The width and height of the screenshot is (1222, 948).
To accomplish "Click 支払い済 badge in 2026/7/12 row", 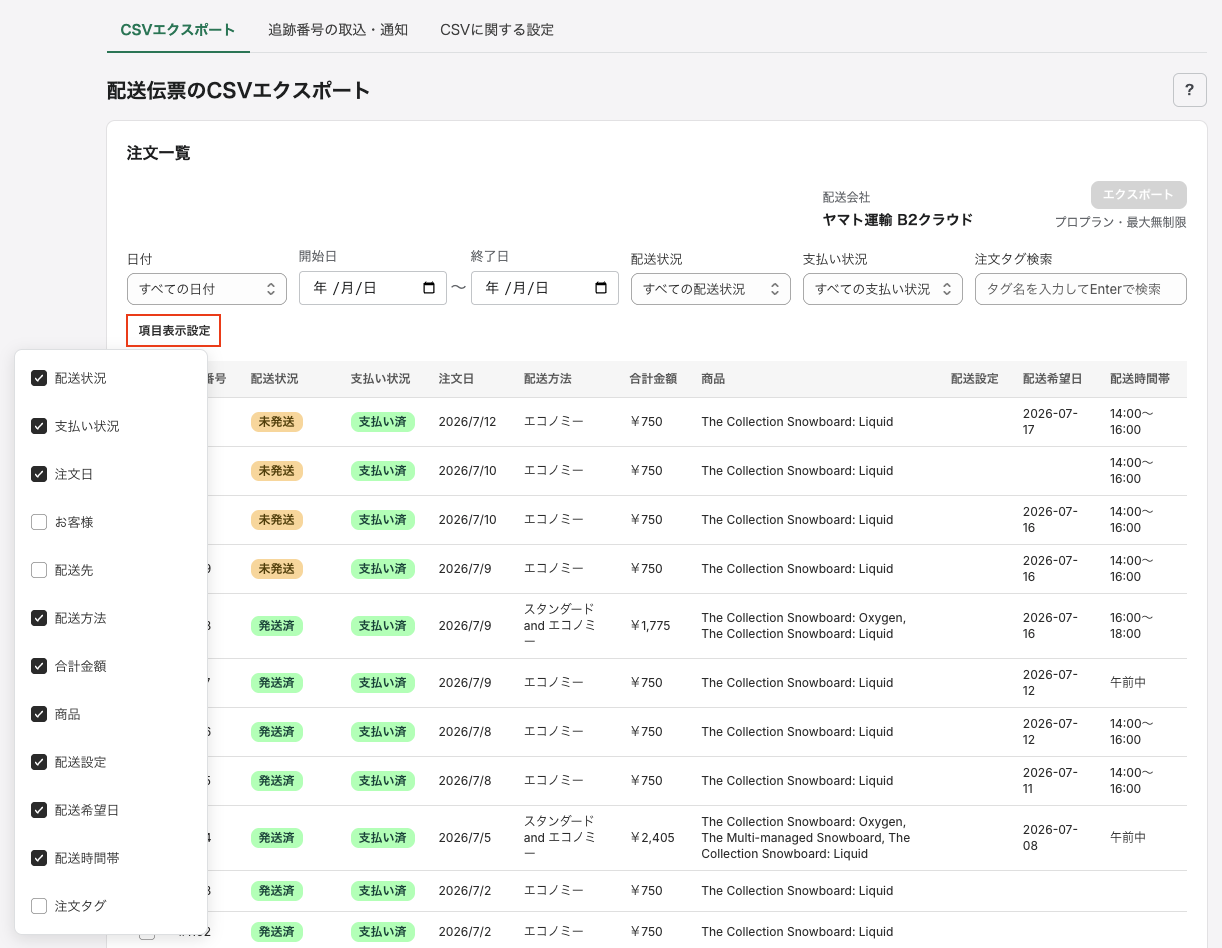I will coord(383,422).
